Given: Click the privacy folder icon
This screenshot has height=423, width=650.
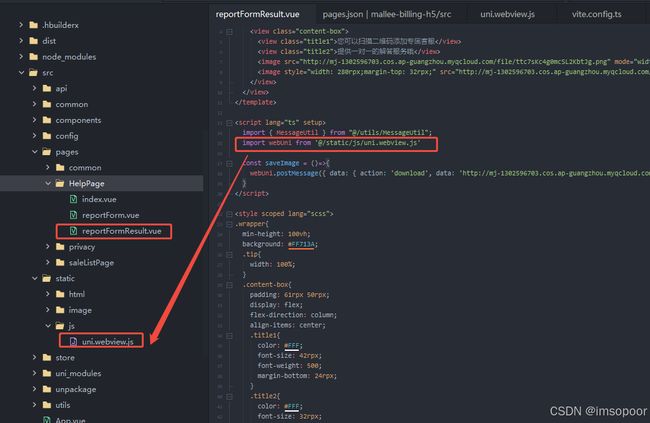Looking at the screenshot, I should point(60,247).
